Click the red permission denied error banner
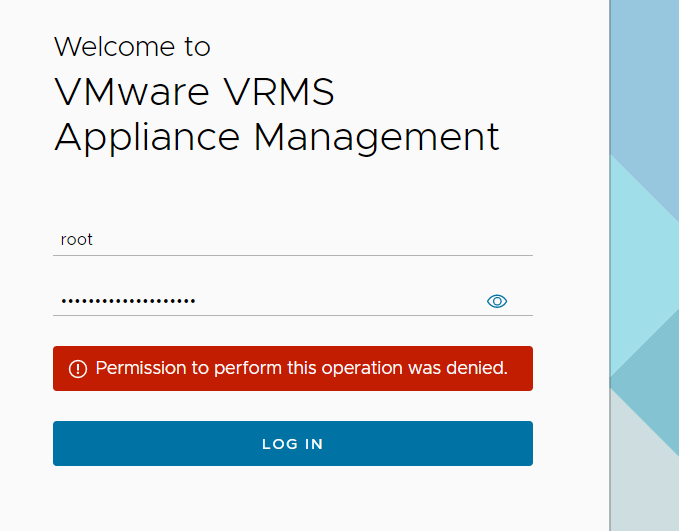Image resolution: width=679 pixels, height=531 pixels. pyautogui.click(x=292, y=368)
